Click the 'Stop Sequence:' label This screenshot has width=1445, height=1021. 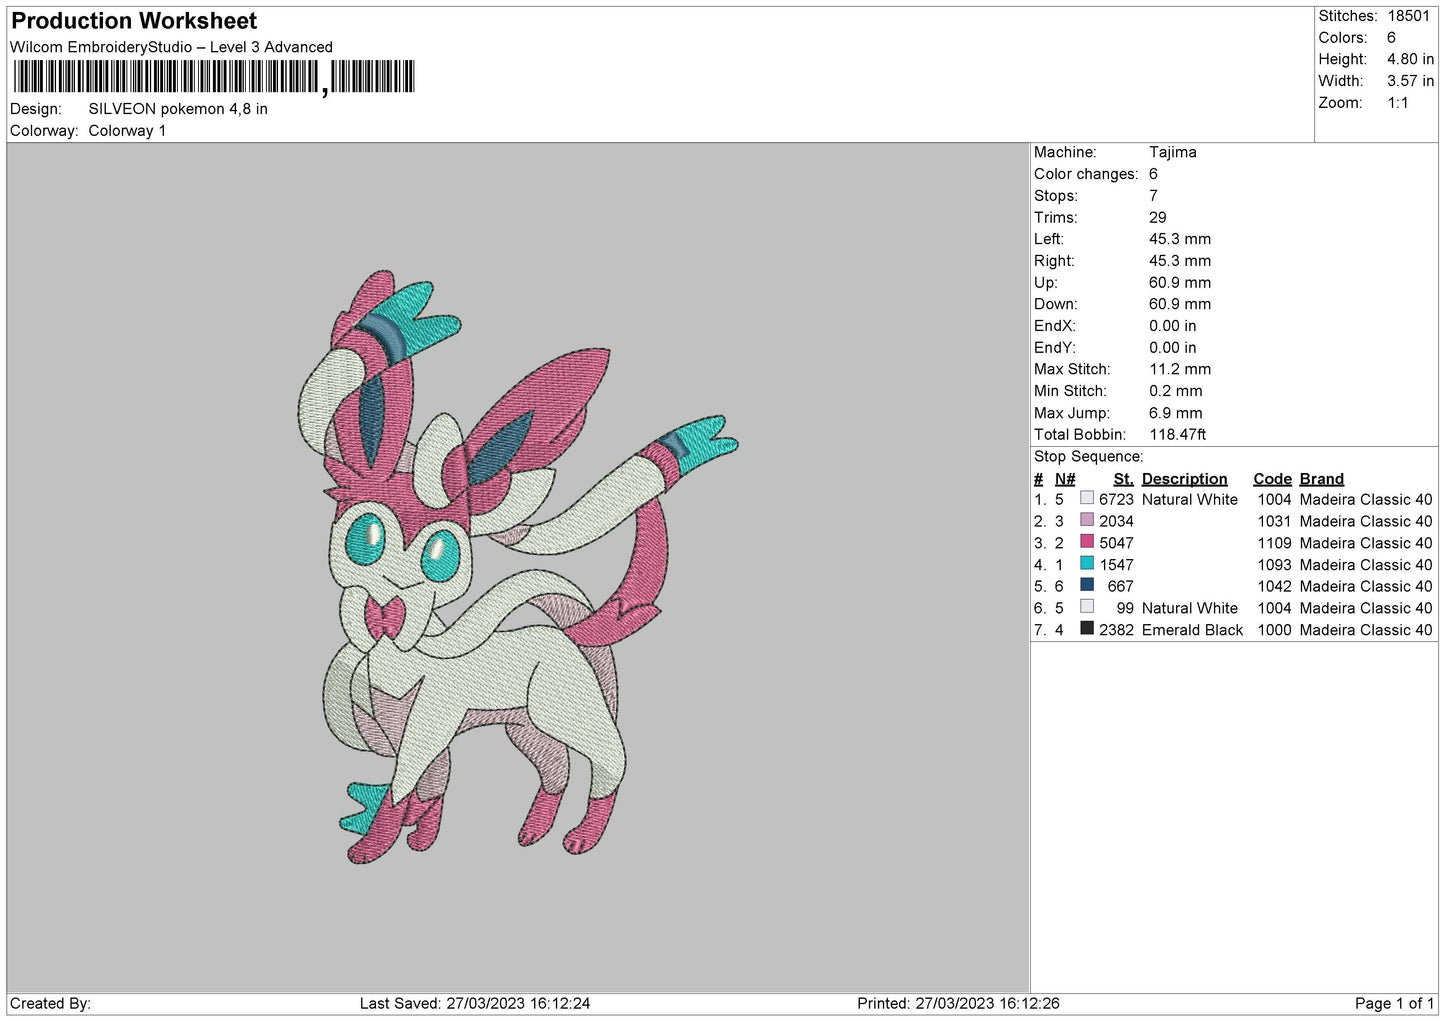[x=1088, y=457]
